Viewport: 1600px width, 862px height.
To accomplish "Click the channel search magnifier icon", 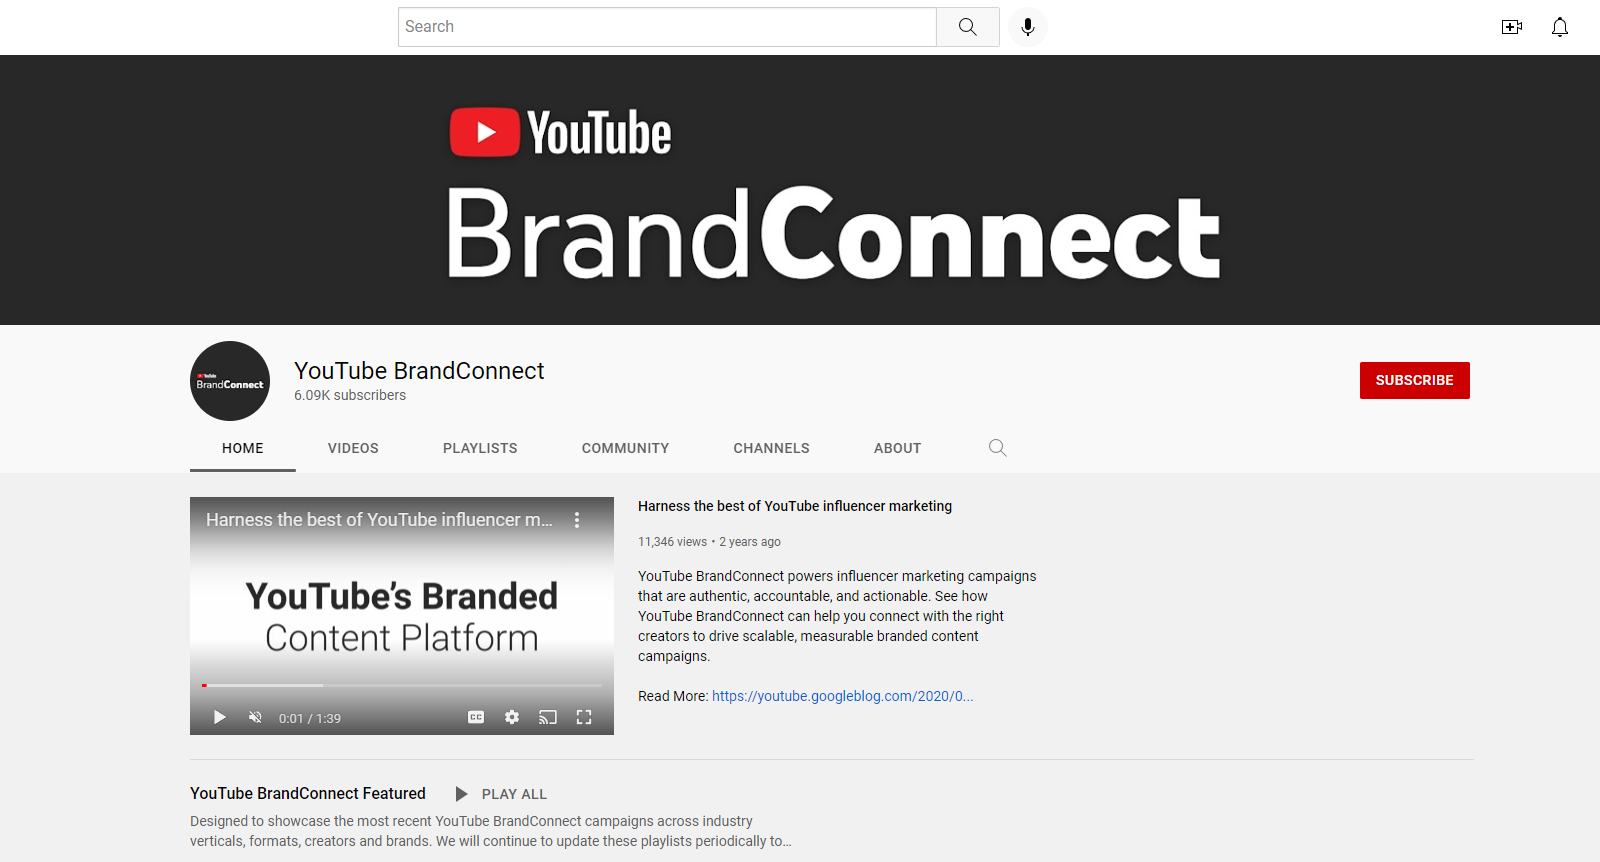I will tap(997, 448).
